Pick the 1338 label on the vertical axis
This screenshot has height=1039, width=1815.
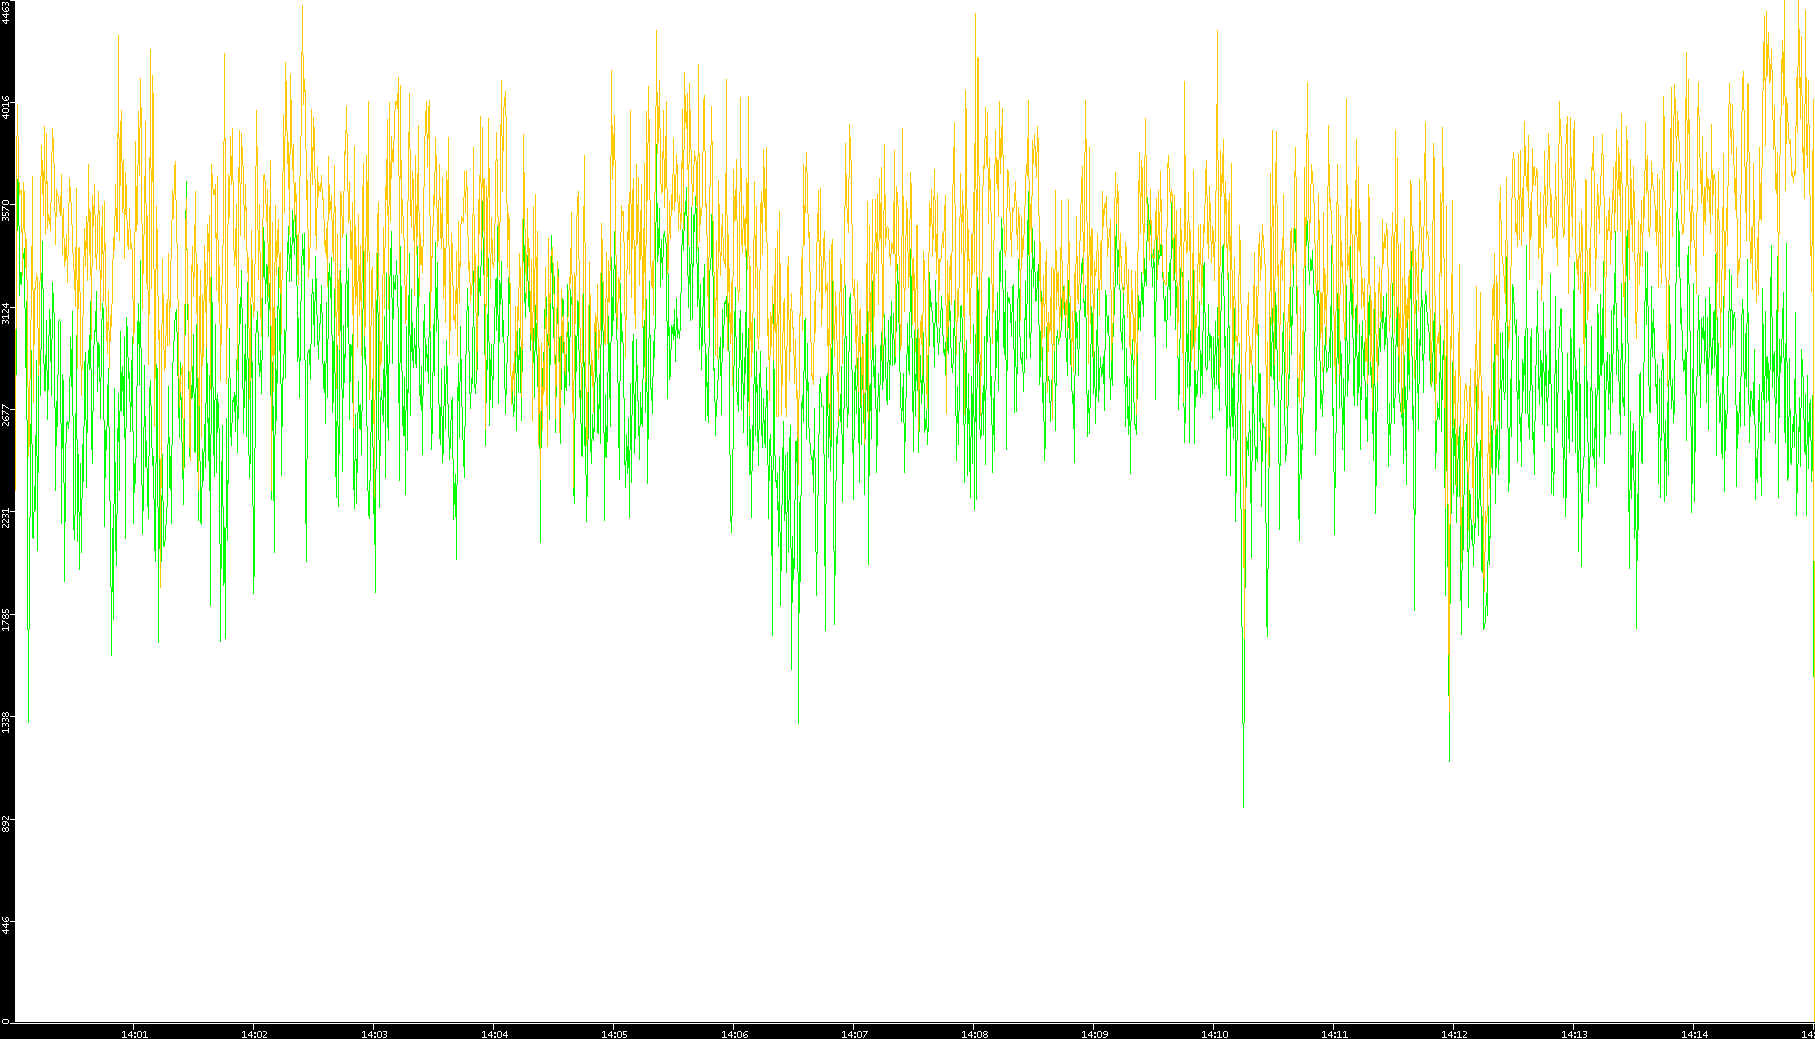coord(6,722)
